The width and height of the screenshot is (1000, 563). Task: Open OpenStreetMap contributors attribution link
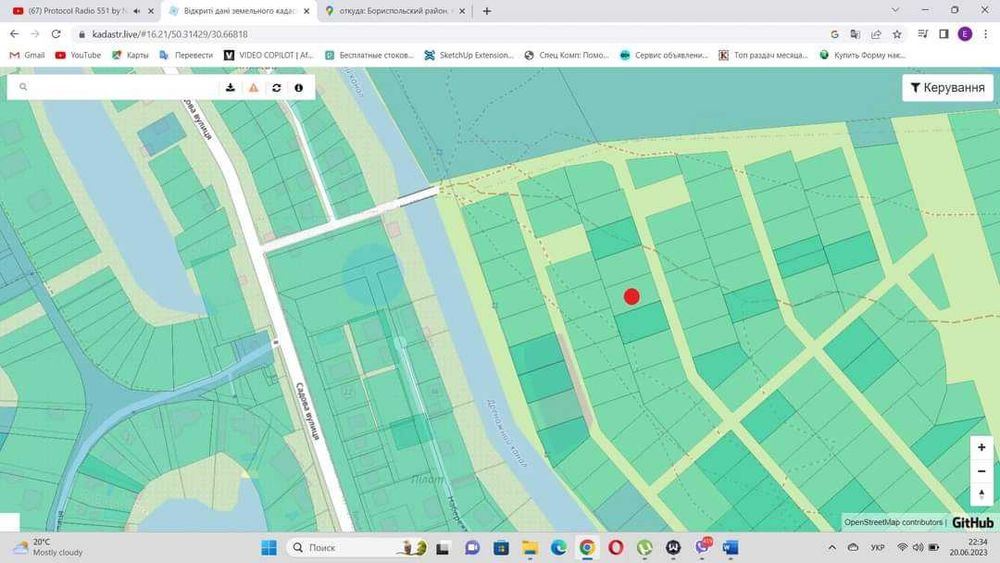coord(893,522)
